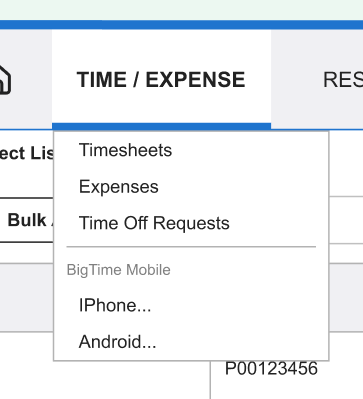Switch to the partially visible RES tab
The width and height of the screenshot is (363, 399).
[343, 80]
